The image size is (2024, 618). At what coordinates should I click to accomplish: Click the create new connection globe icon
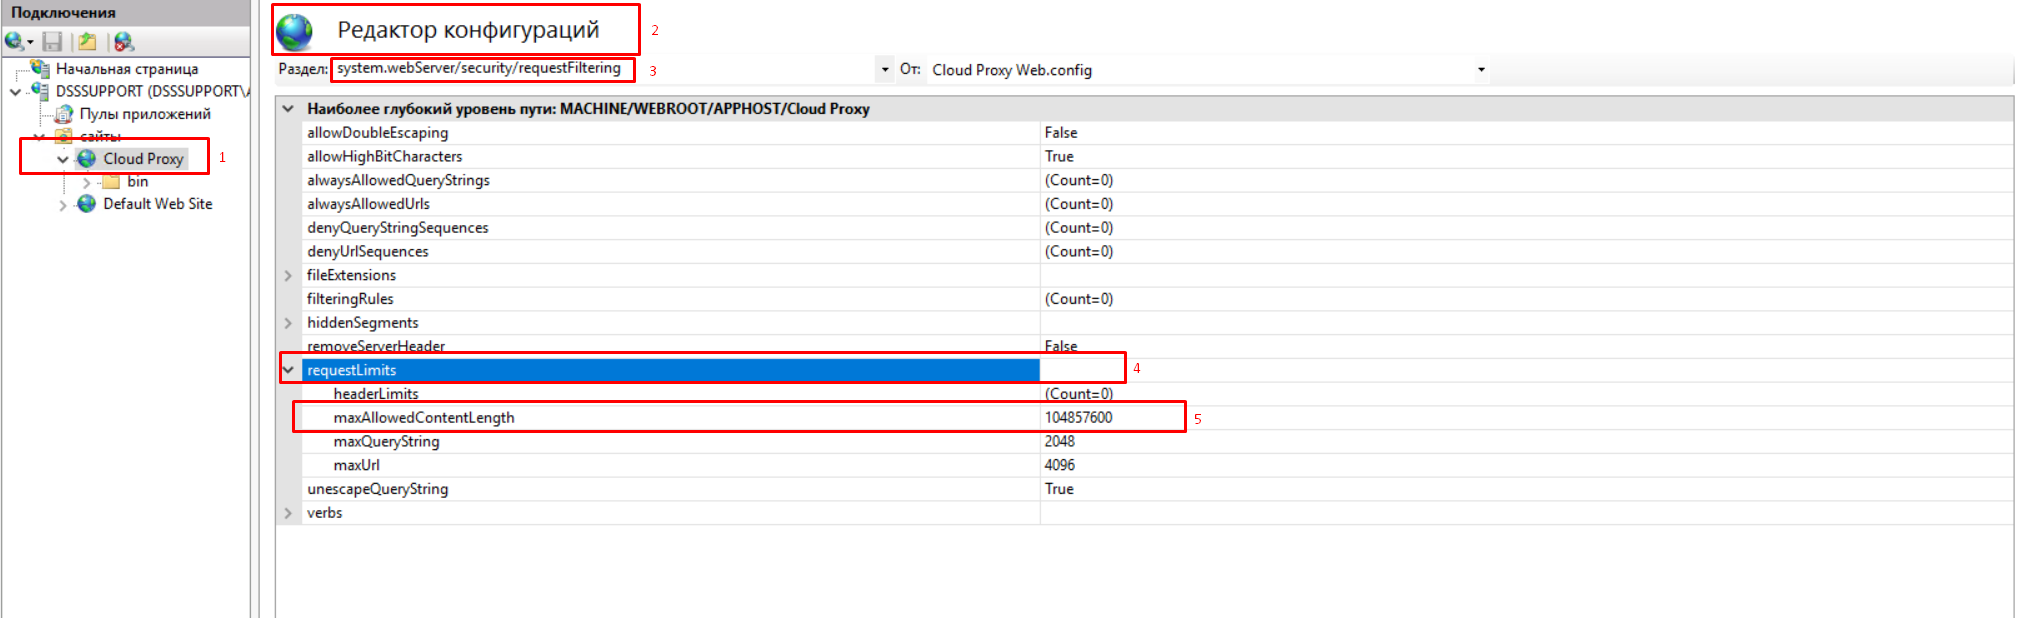tap(14, 41)
